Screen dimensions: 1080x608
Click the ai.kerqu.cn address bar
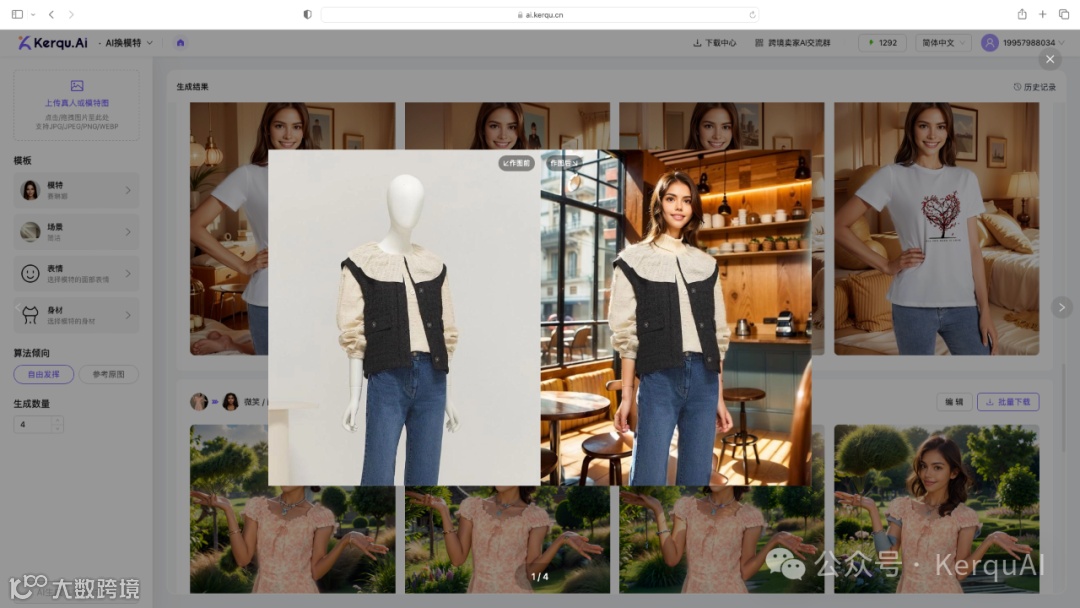(540, 14)
